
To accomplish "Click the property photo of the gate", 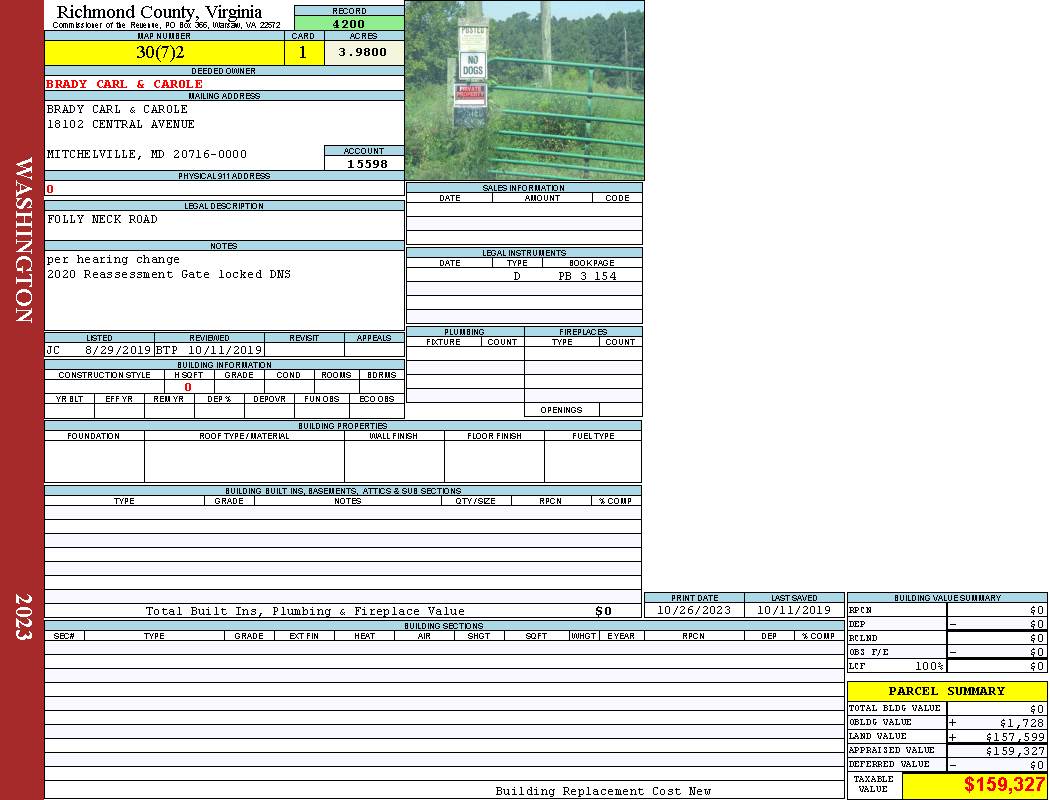I will click(524, 90).
